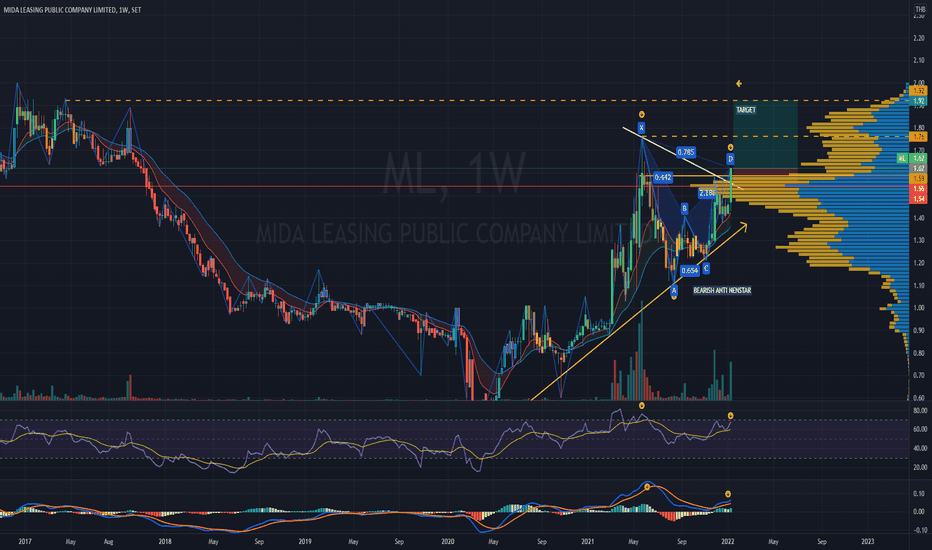The height and width of the screenshot is (550, 932).
Task: Open the THB currency selector
Action: [x=920, y=10]
